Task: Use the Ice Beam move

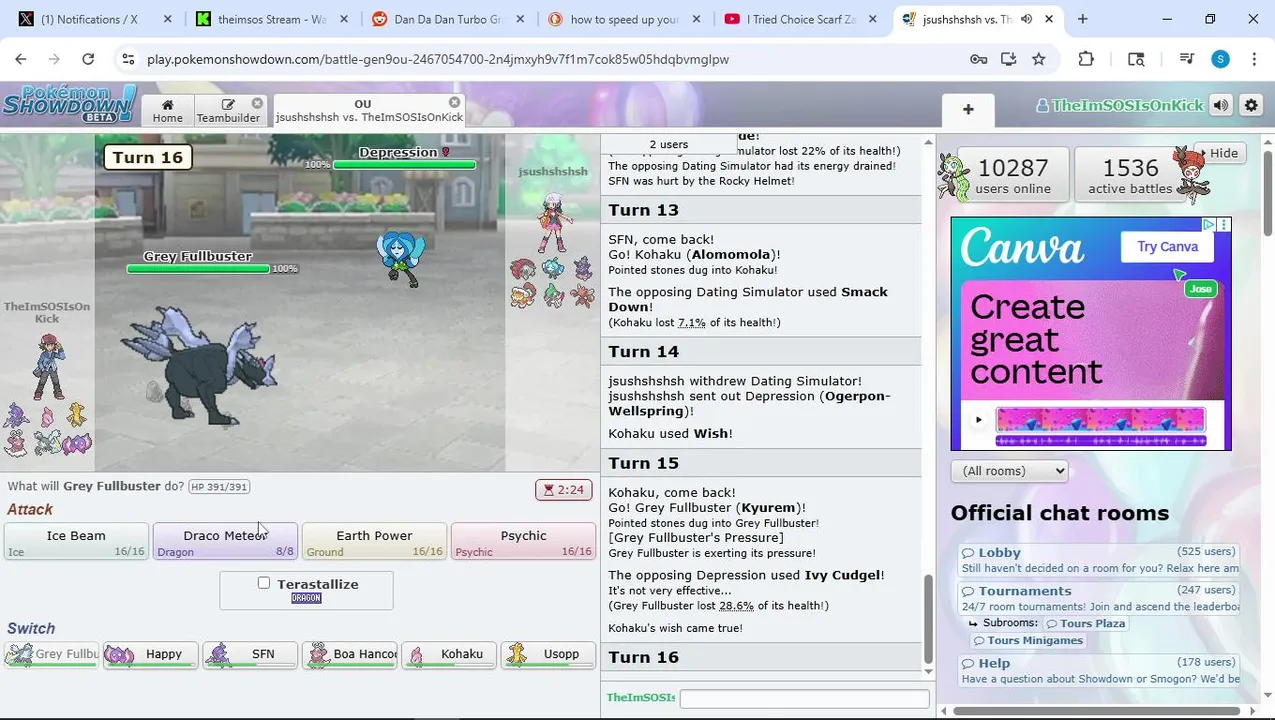Action: (x=77, y=541)
